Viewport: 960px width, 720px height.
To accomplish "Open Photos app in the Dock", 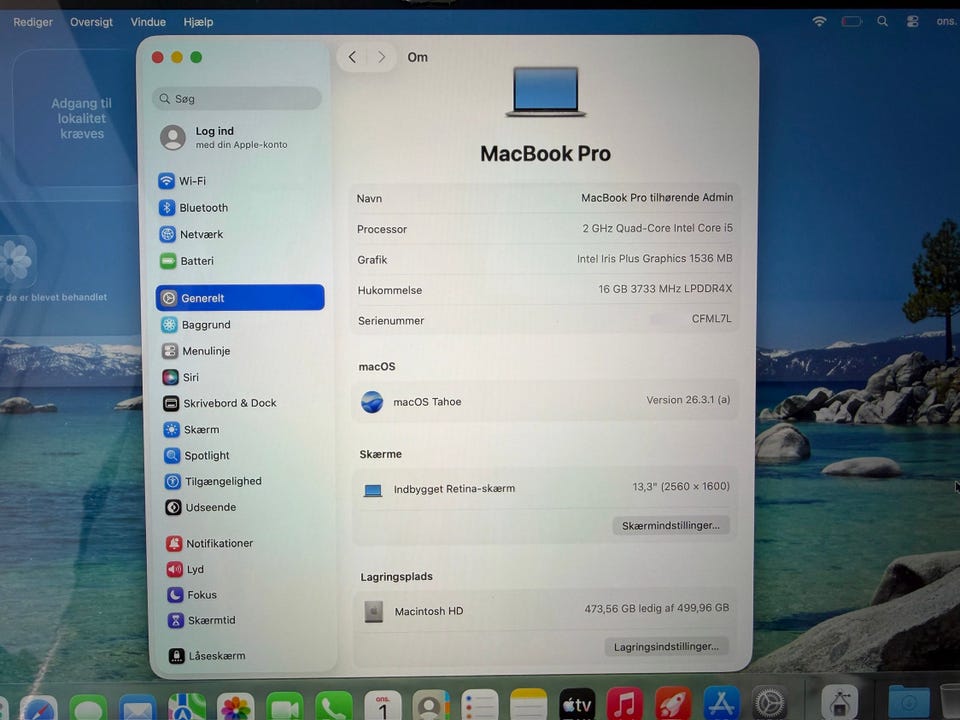I will 236,708.
